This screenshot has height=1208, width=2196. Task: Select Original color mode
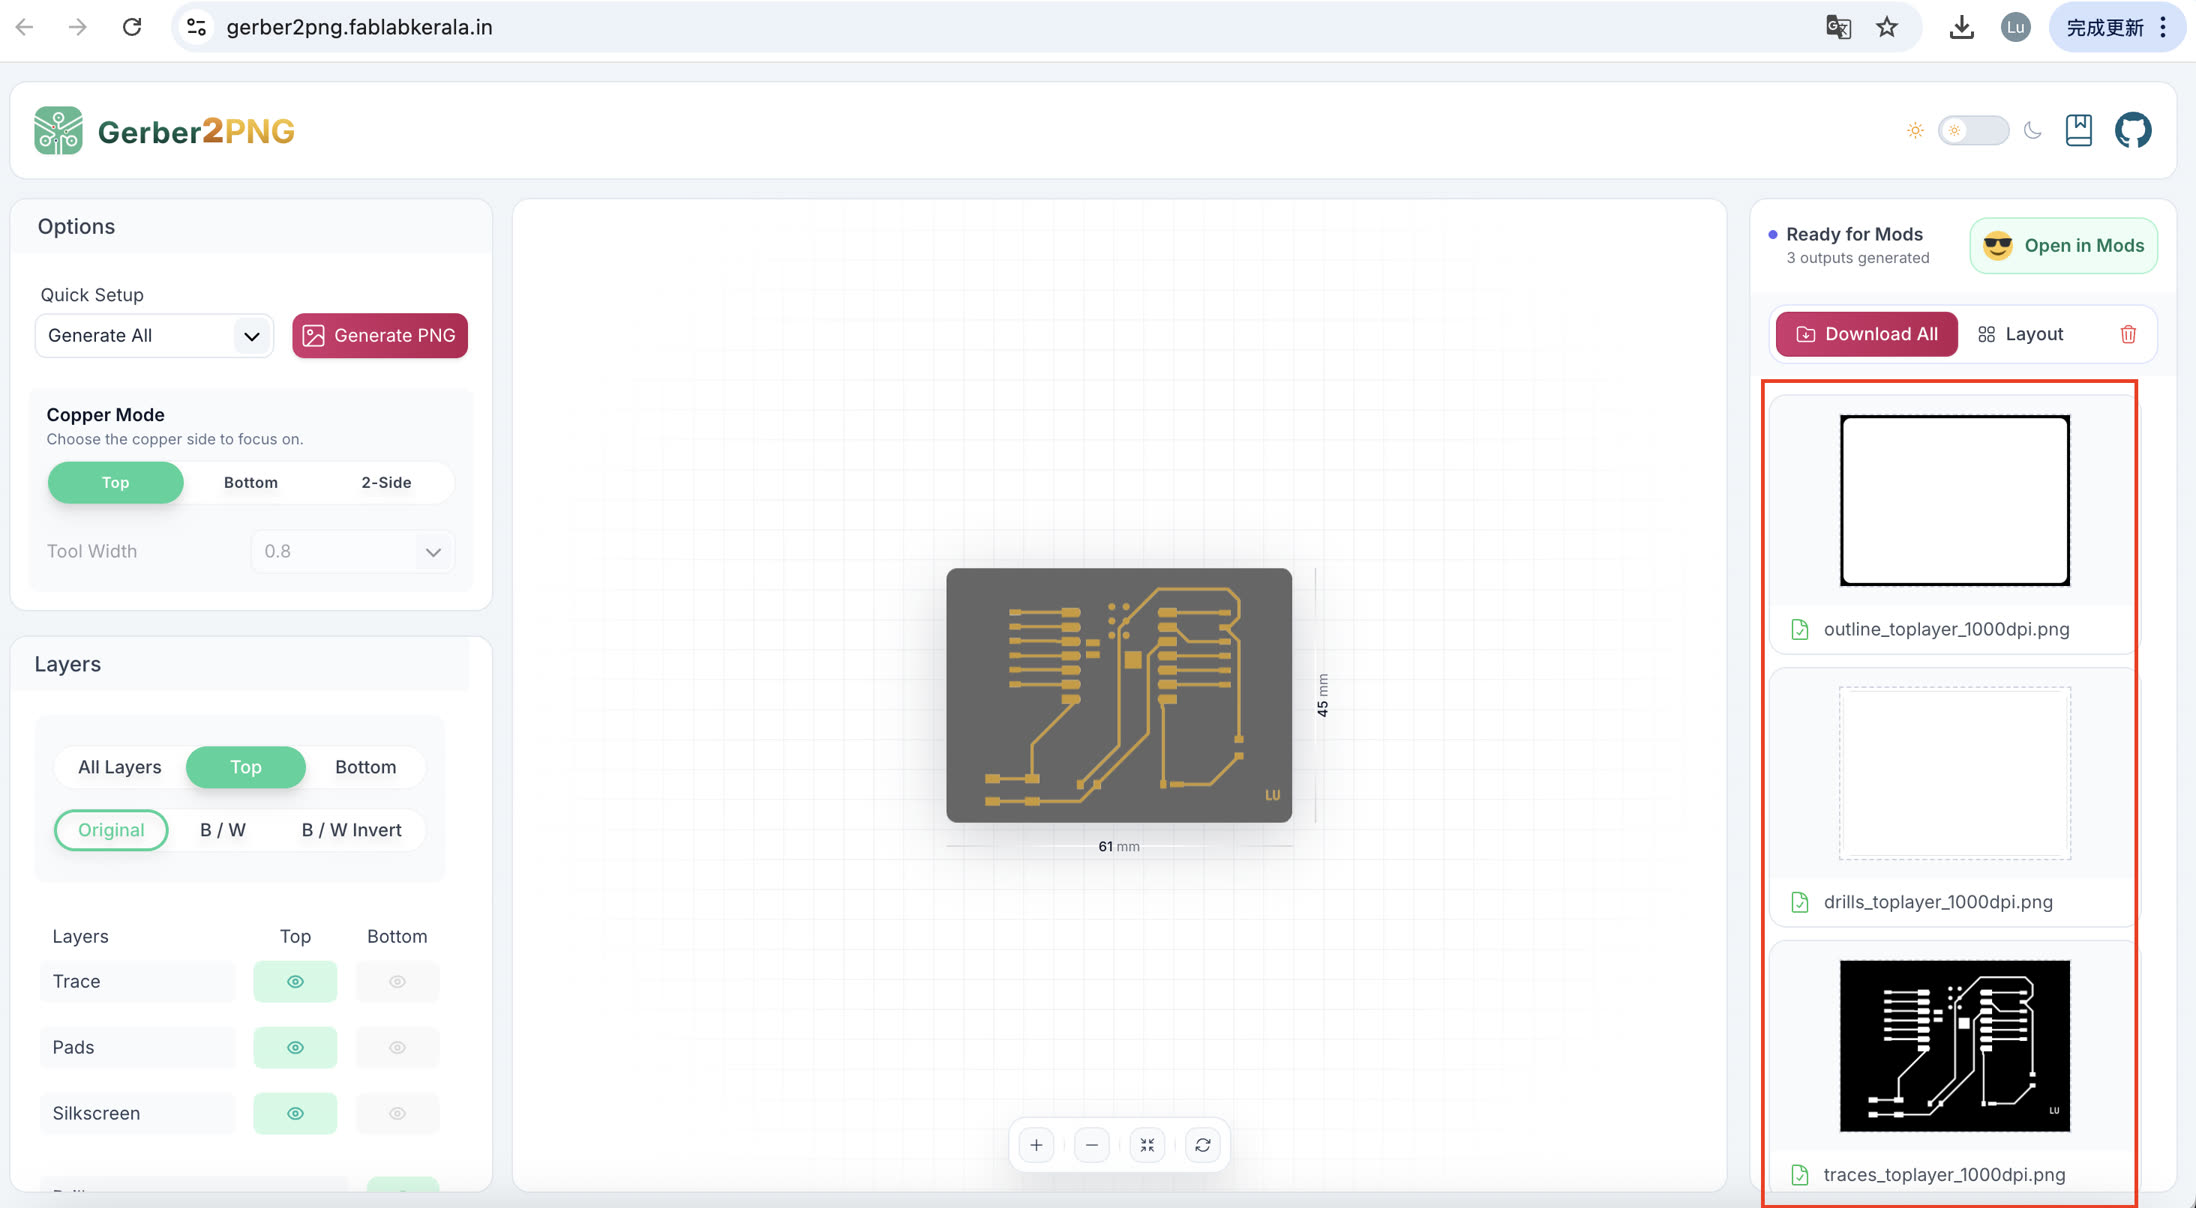111,830
